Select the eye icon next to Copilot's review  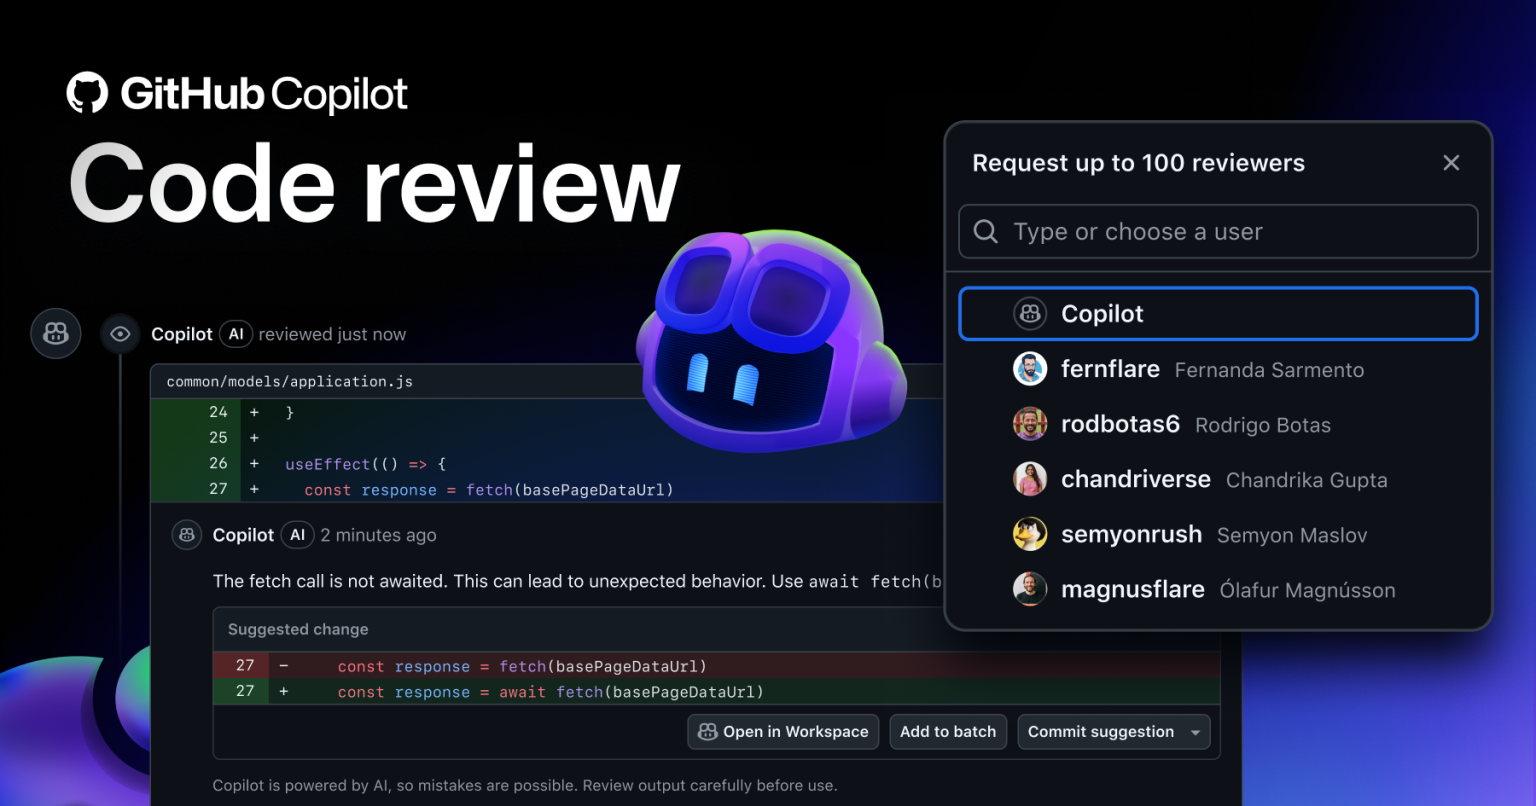point(120,333)
